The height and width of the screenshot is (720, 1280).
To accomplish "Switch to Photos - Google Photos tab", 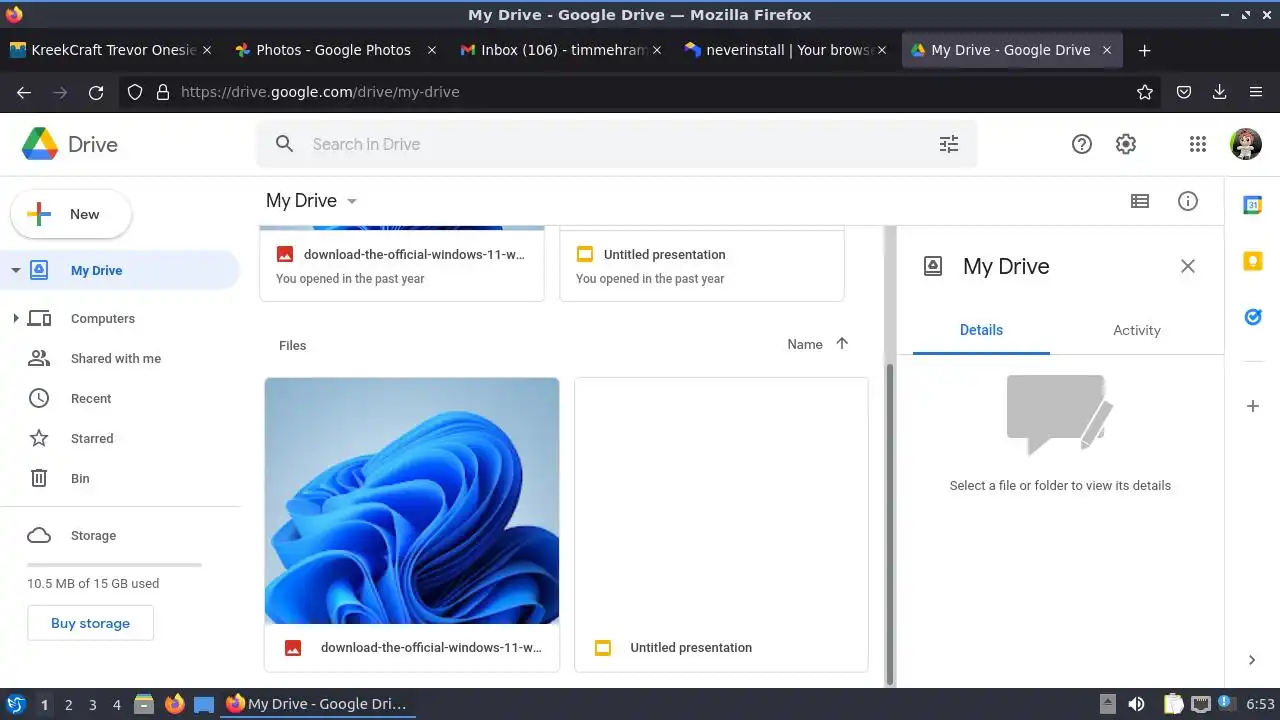I will click(x=335, y=50).
